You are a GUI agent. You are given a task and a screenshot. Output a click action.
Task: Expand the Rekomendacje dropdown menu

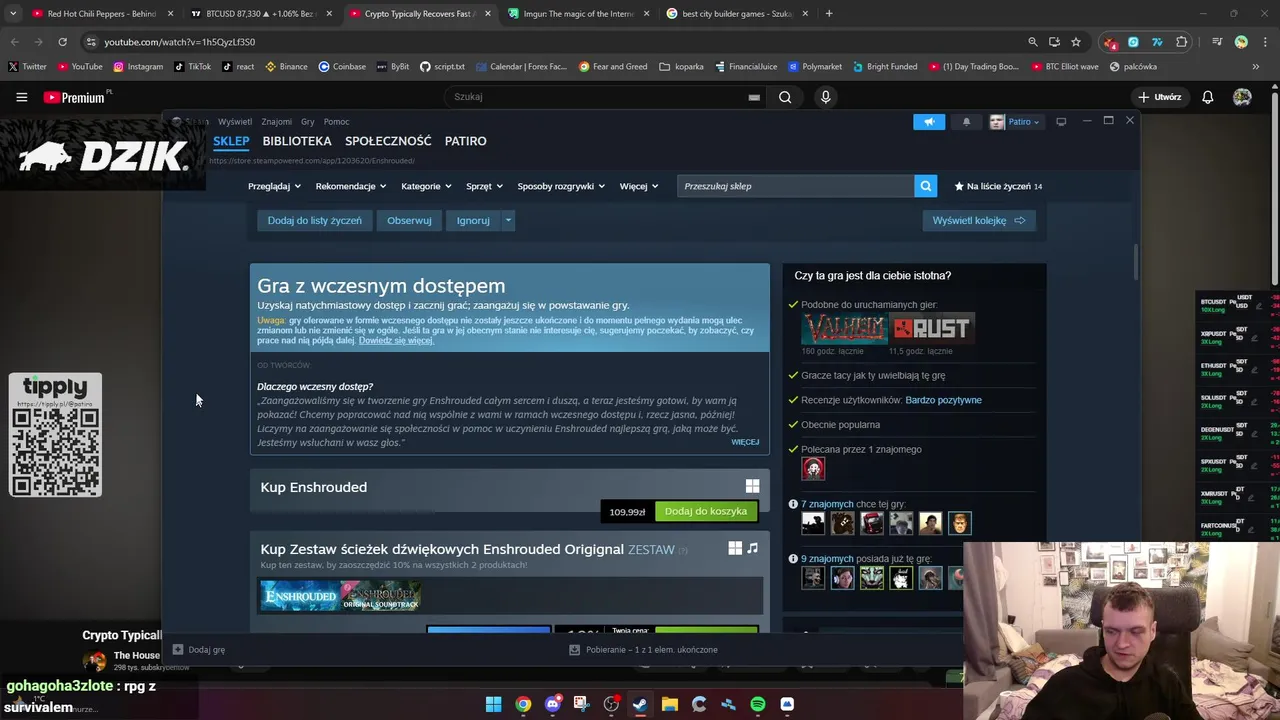point(350,186)
